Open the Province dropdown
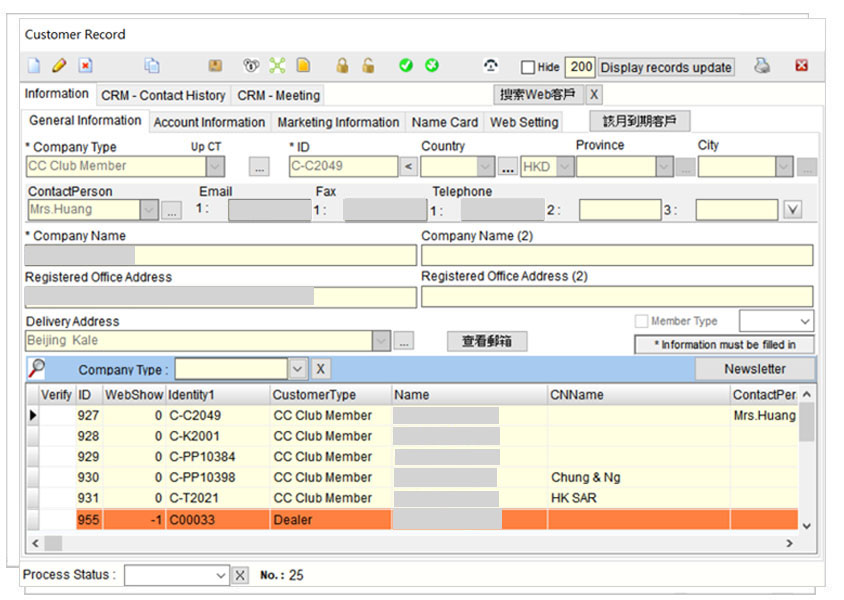Image resolution: width=844 pixels, height=600 pixels. coord(664,166)
